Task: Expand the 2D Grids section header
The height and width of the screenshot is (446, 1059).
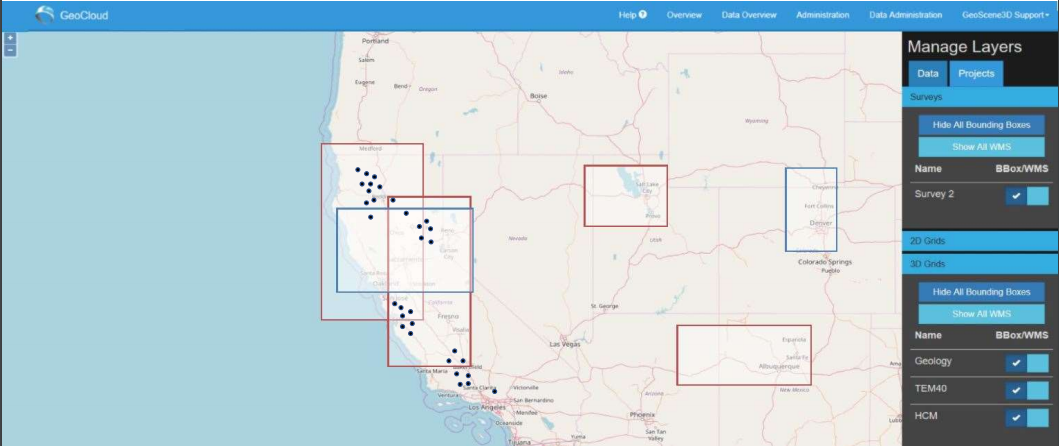Action: tap(980, 241)
